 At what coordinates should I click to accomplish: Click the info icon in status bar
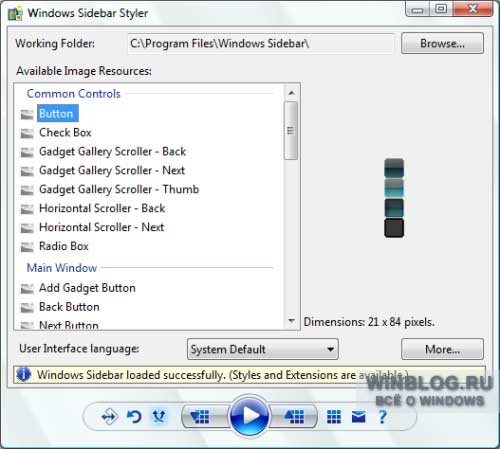point(23,374)
